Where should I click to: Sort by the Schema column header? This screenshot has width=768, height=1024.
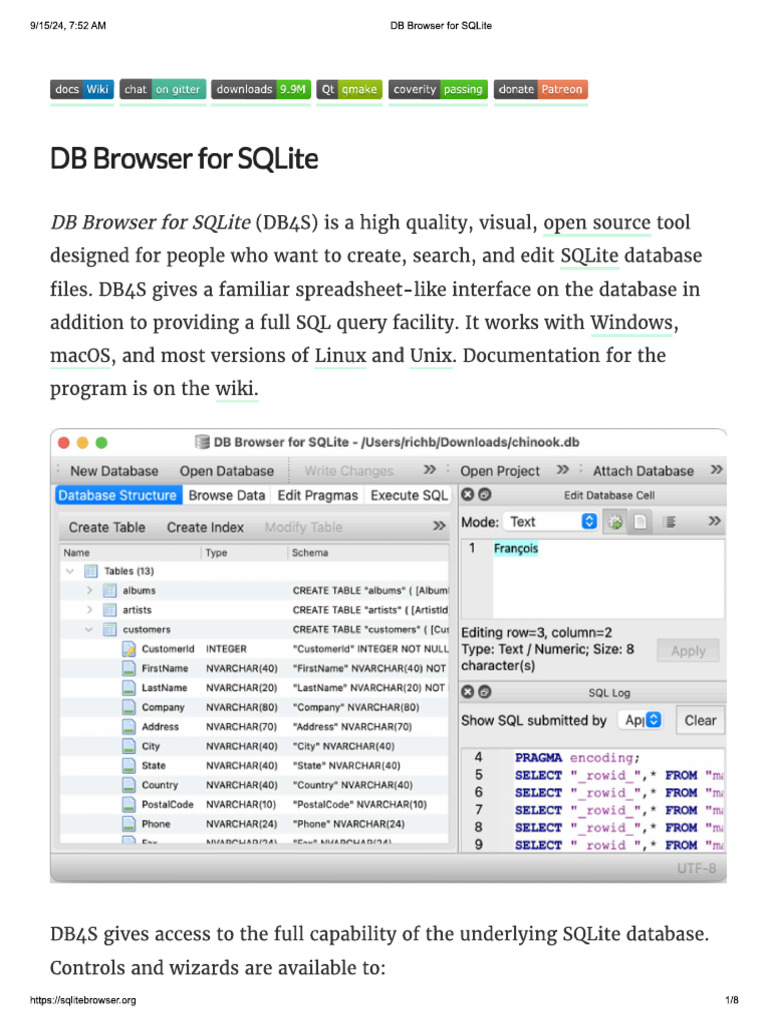(x=368, y=552)
